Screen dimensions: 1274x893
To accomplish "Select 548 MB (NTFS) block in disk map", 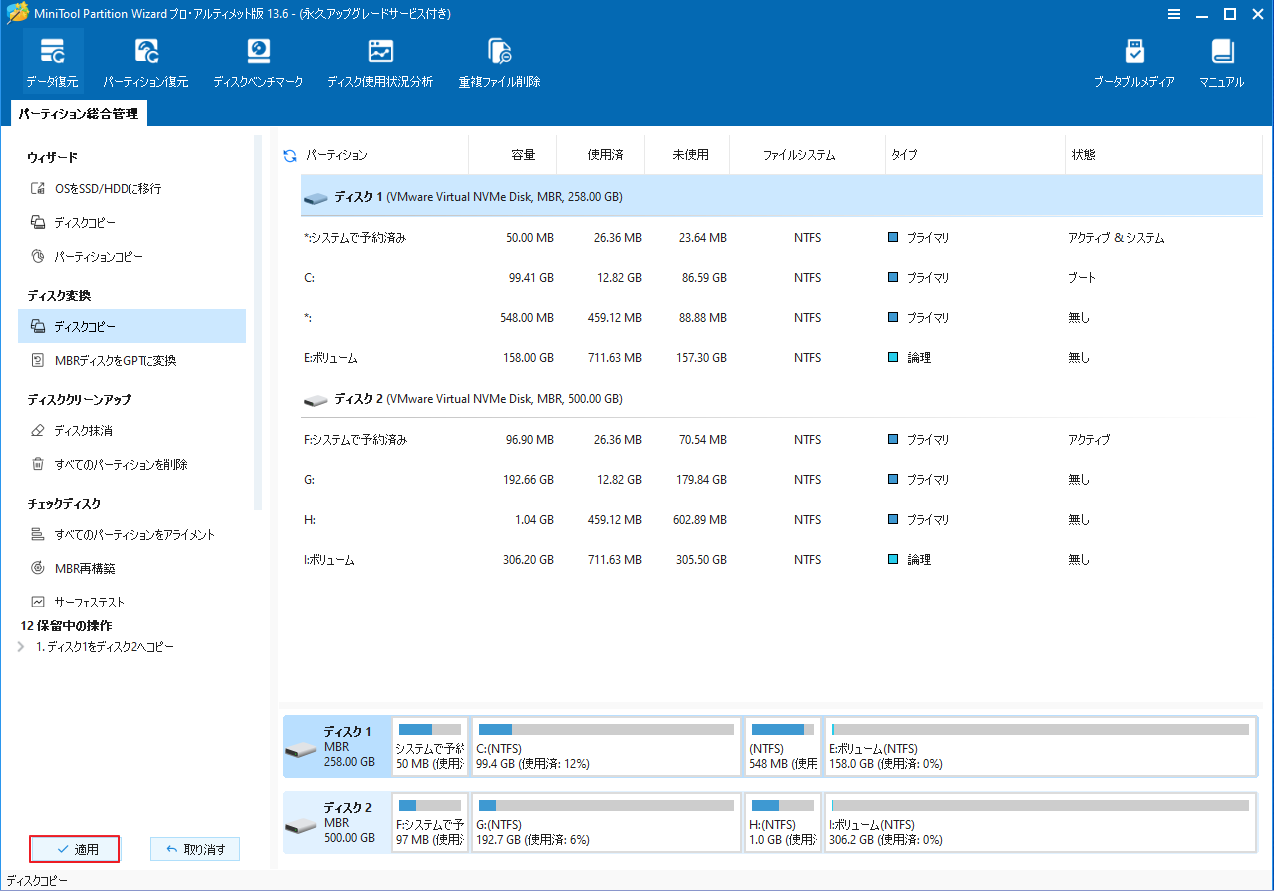I will [x=782, y=746].
